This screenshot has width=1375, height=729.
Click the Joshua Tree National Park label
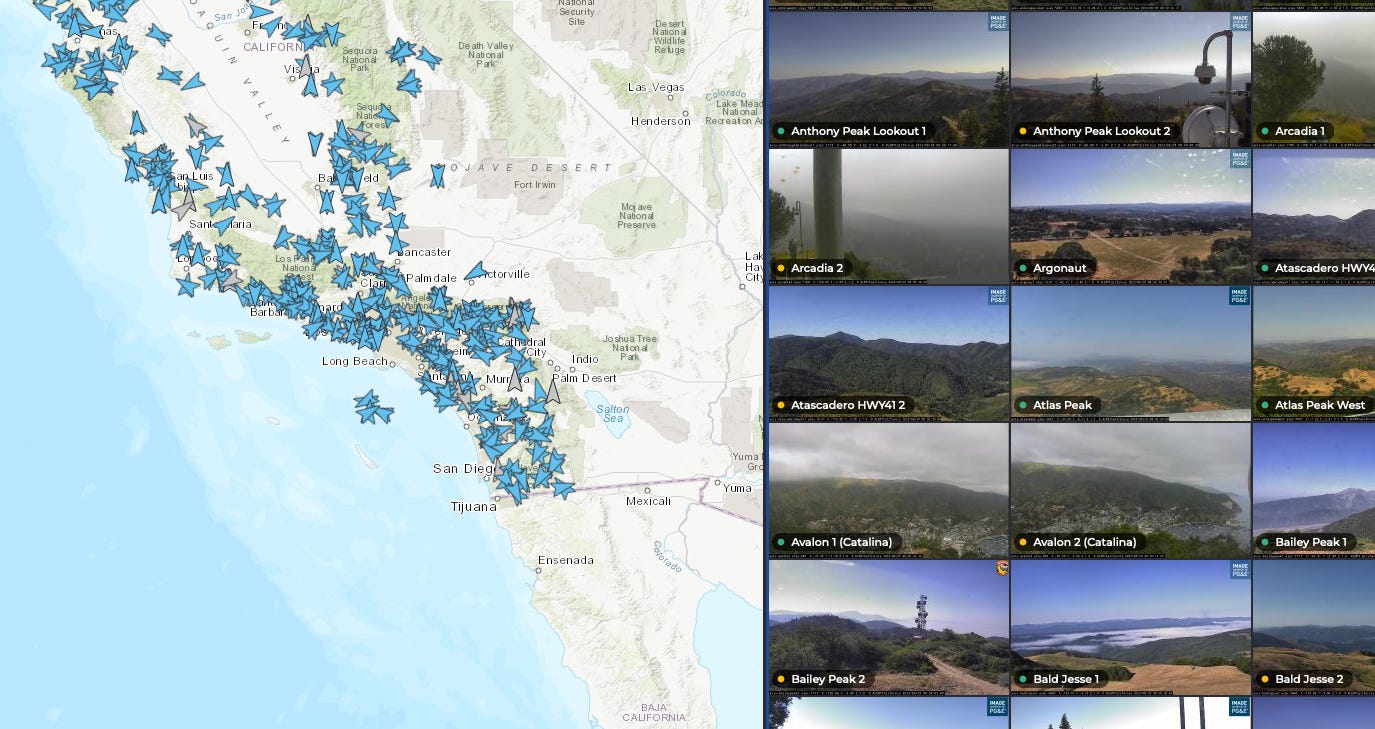pos(629,347)
